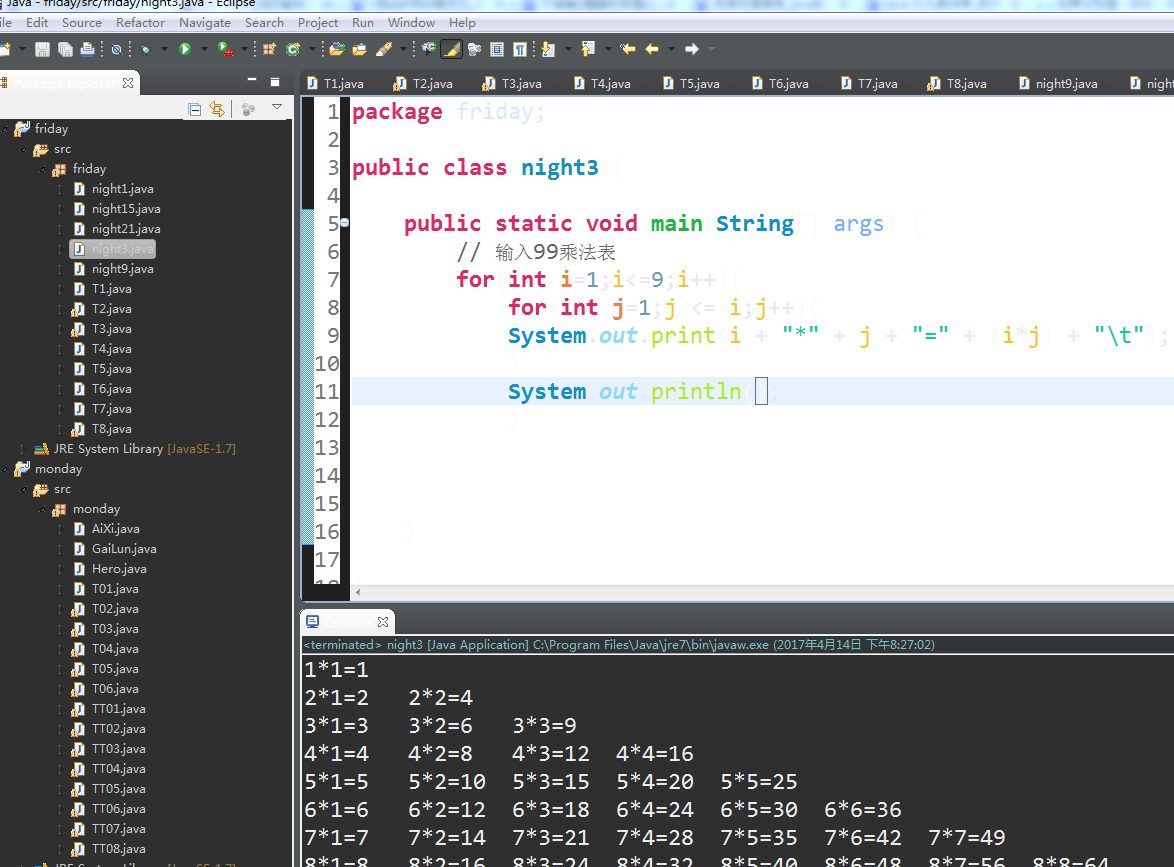Switch to the T7.java editor tab
Viewport: 1174px width, 867px height.
point(869,83)
